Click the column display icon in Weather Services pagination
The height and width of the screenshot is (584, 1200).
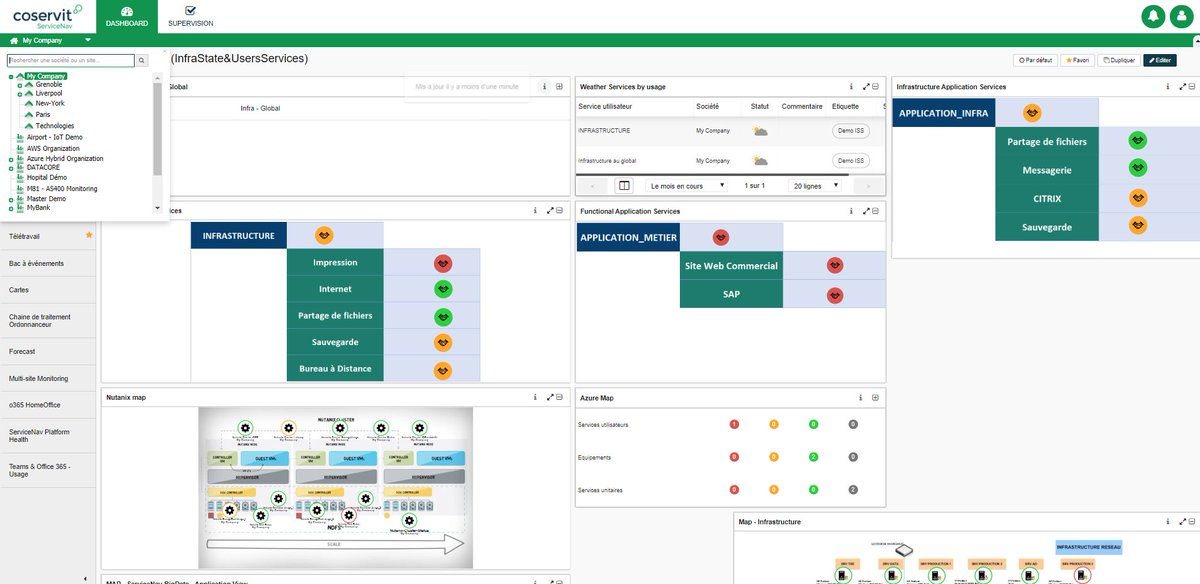pos(623,185)
